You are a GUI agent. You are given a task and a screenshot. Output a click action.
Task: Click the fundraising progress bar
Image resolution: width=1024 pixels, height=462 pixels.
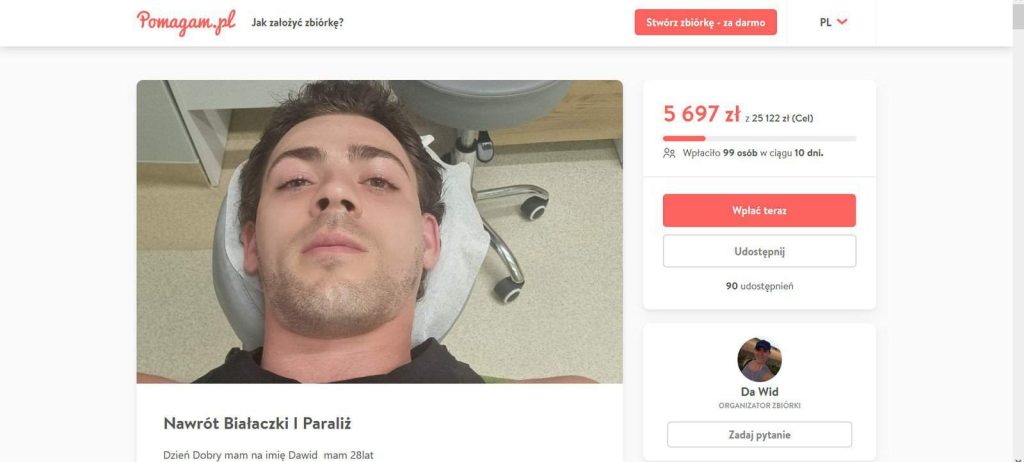(x=759, y=139)
